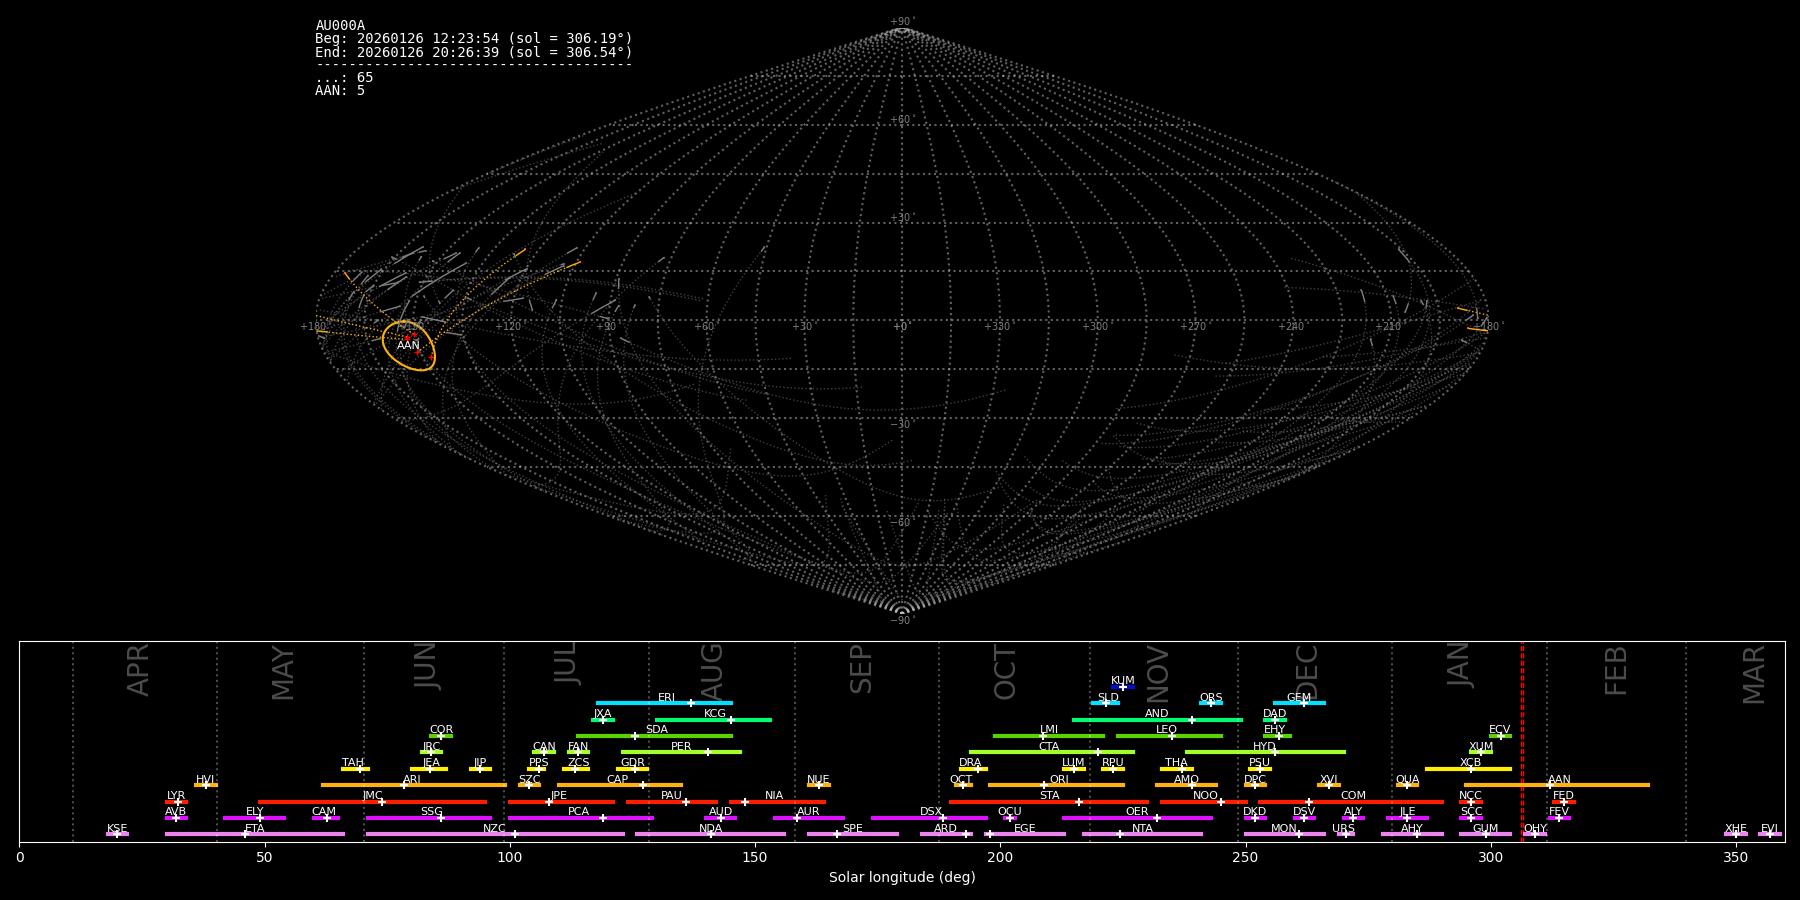The height and width of the screenshot is (900, 1800).
Task: Click the −90° label below the sky map
Action: (x=902, y=621)
